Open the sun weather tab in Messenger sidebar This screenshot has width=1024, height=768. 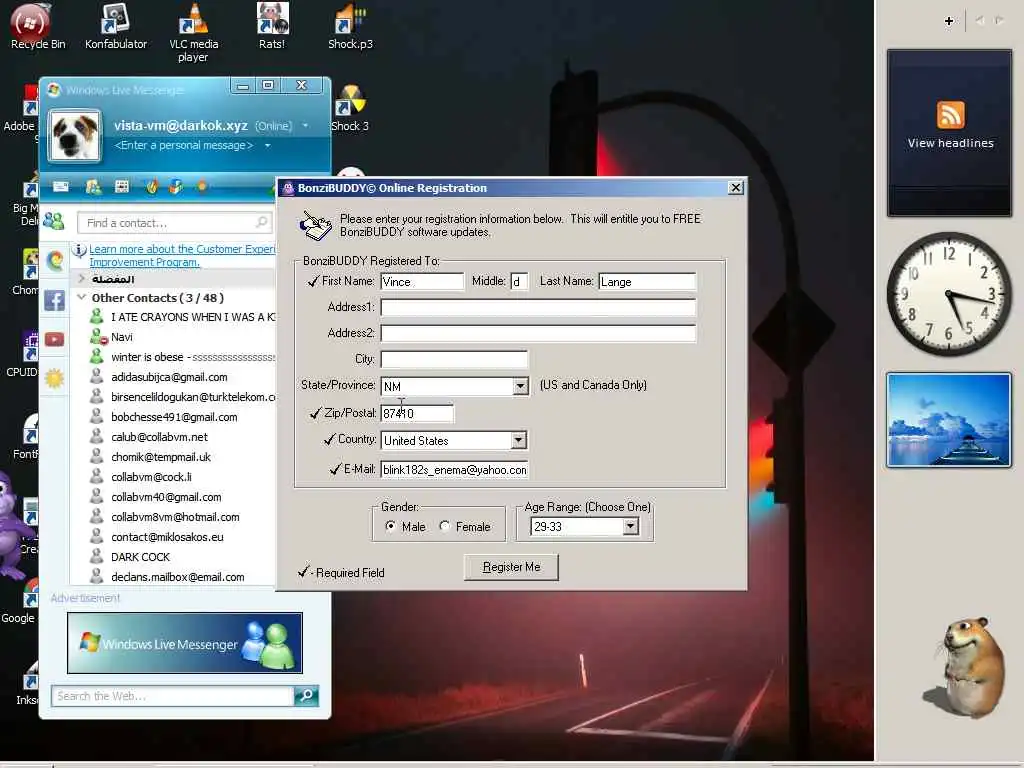click(x=54, y=378)
